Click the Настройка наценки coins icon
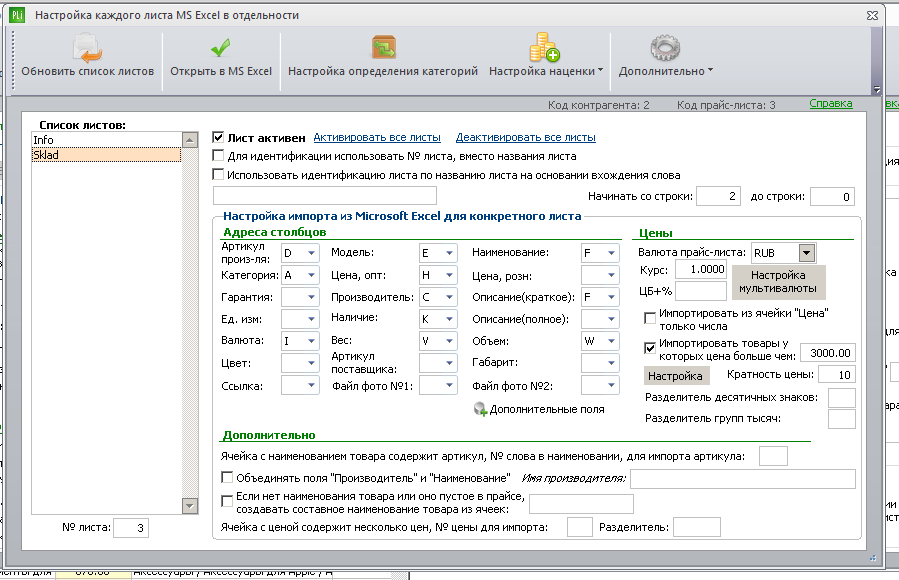The height and width of the screenshot is (580, 899). [x=544, y=47]
